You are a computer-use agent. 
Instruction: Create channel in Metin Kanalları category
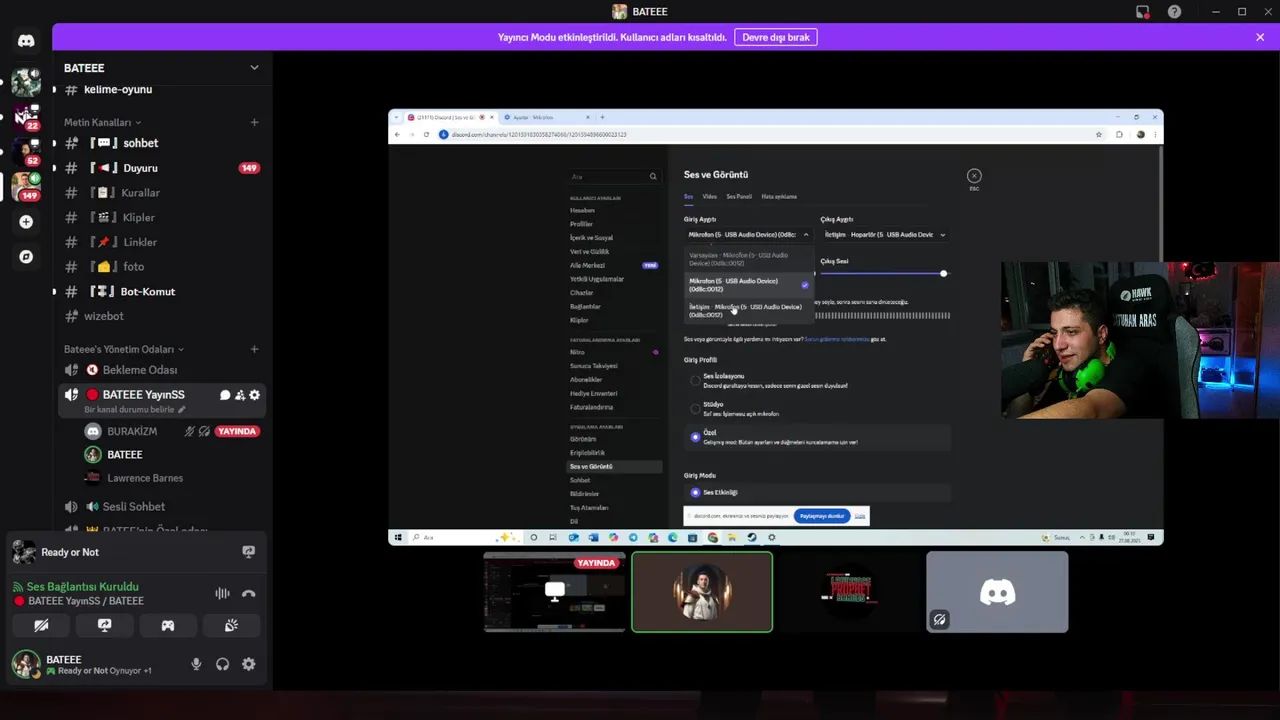(x=254, y=122)
